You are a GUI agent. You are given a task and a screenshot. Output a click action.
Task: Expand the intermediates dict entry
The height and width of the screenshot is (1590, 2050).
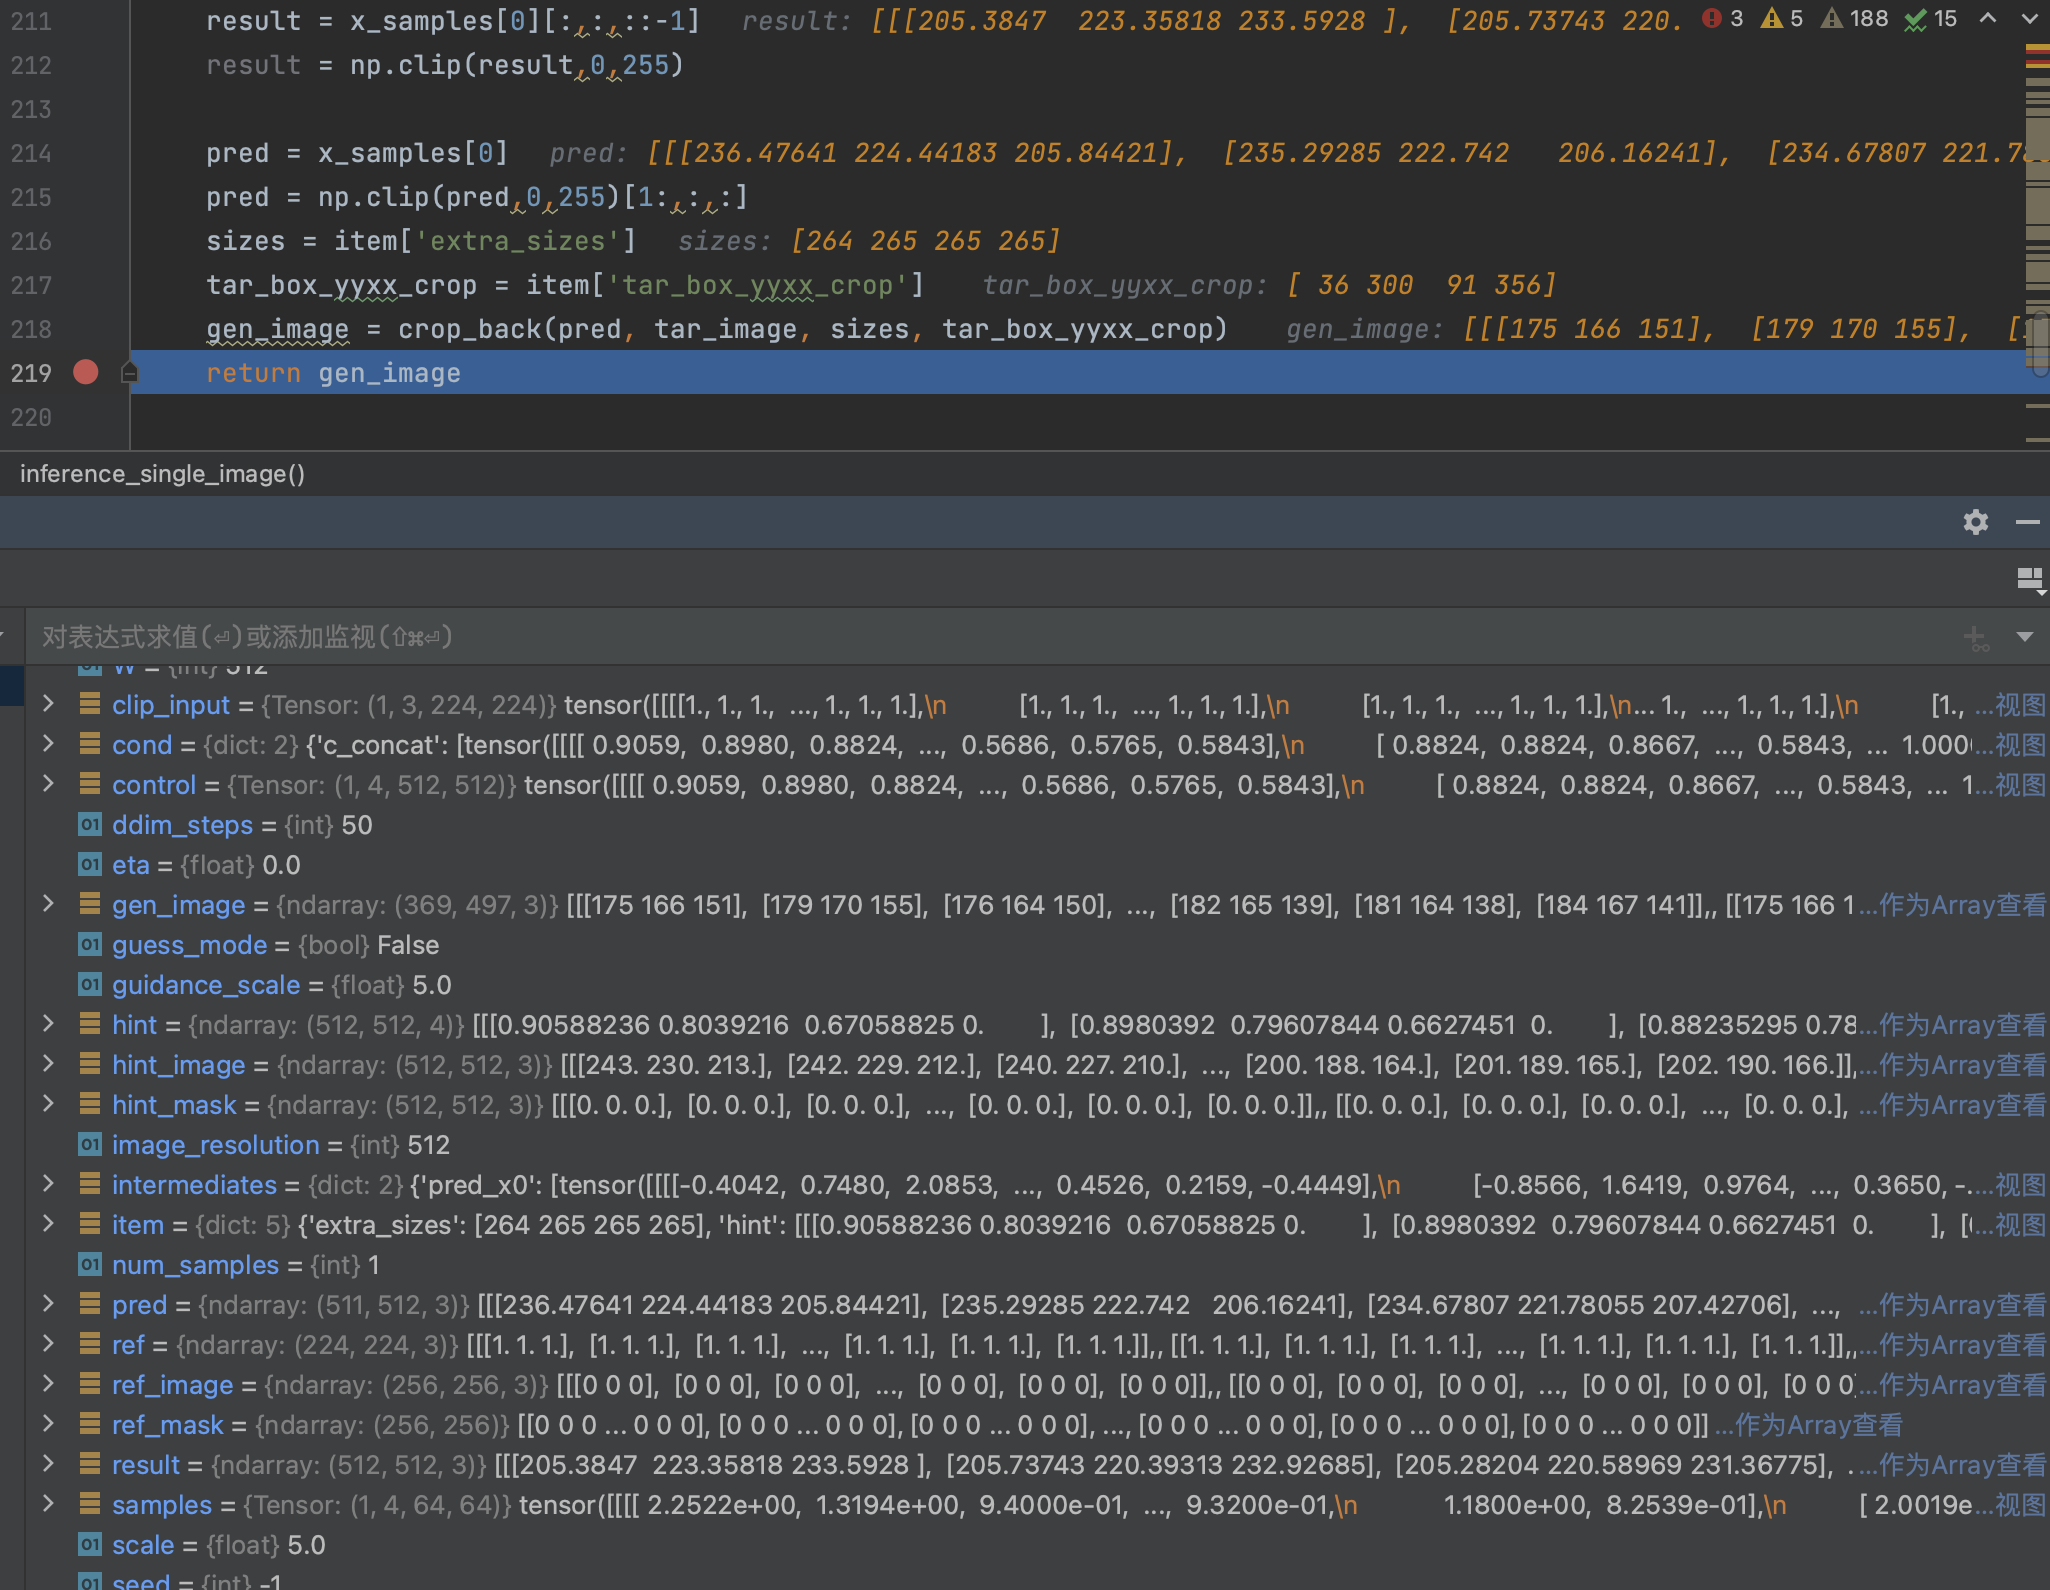[47, 1185]
